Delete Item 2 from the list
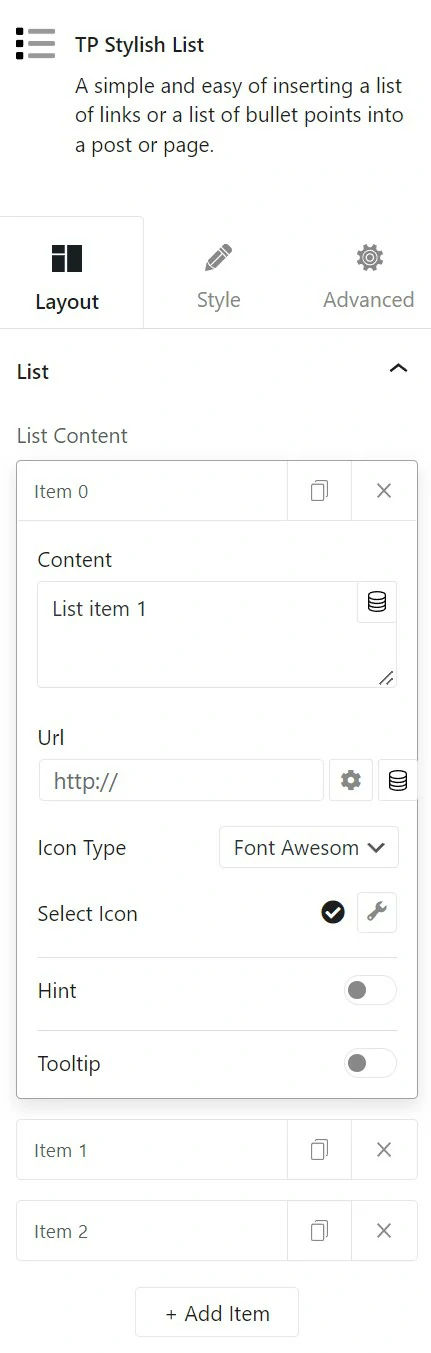 (384, 1231)
